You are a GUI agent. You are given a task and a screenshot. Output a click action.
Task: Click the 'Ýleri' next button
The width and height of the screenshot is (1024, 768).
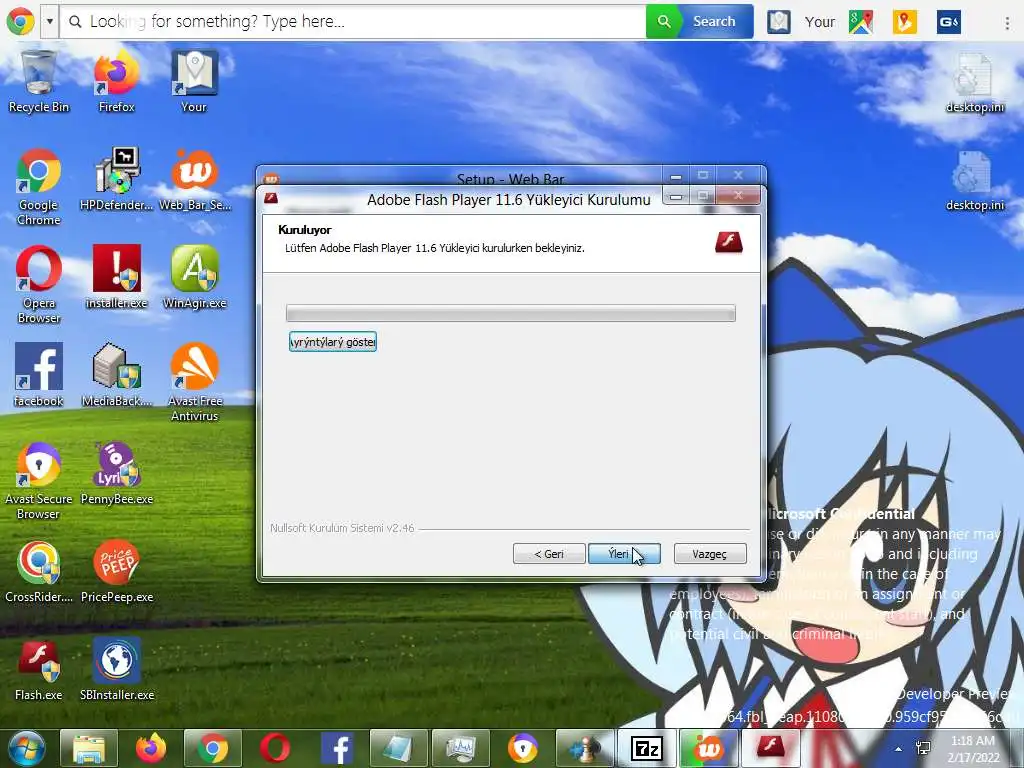(624, 554)
